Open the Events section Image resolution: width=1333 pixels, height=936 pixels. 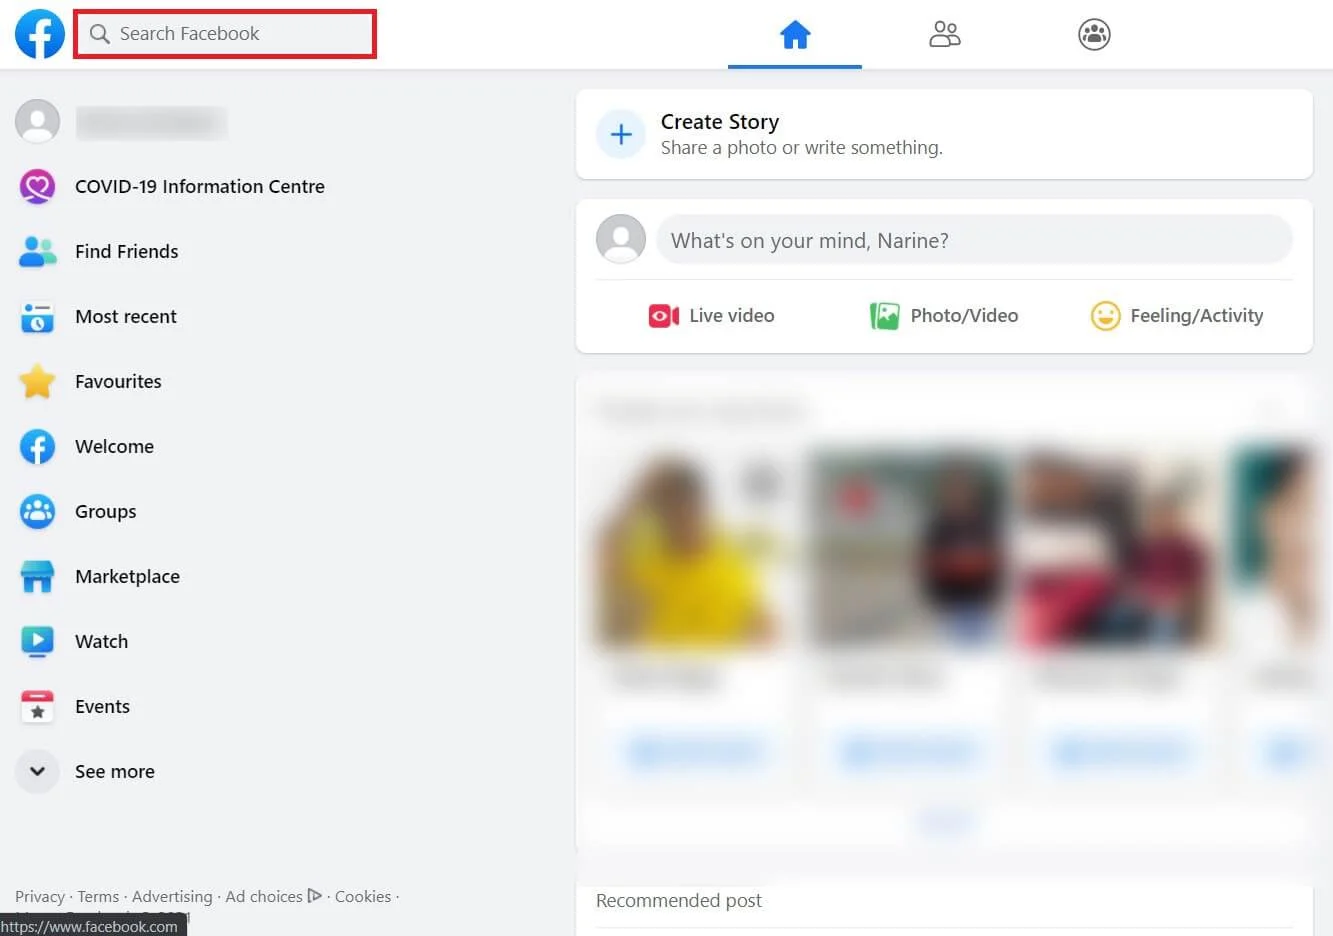(x=102, y=706)
